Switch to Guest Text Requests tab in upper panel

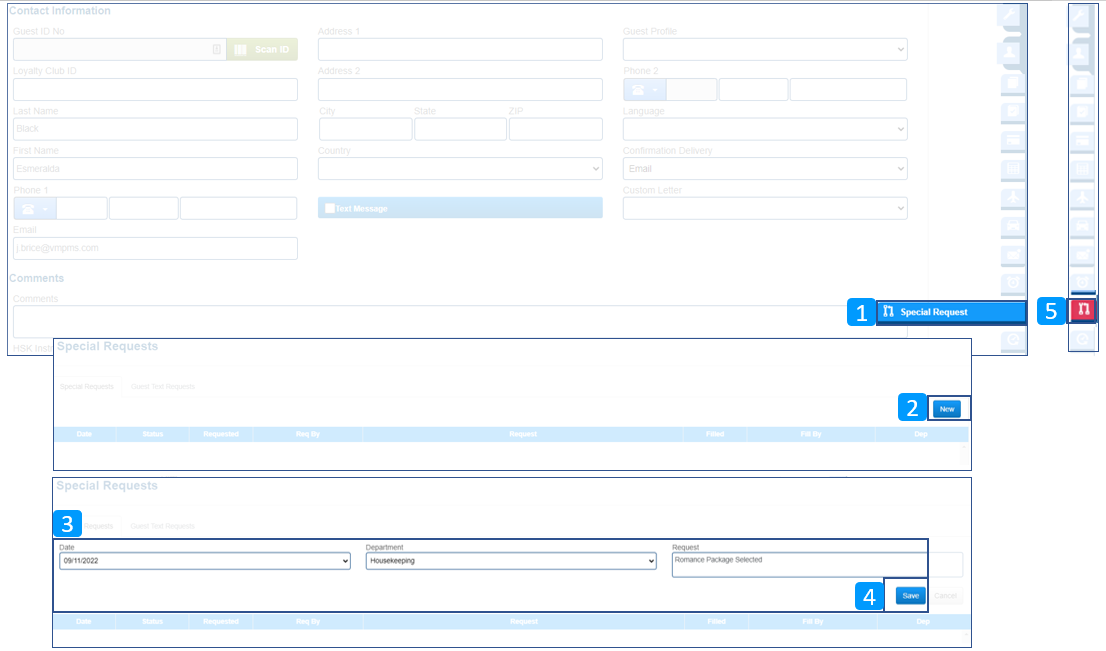pyautogui.click(x=163, y=386)
